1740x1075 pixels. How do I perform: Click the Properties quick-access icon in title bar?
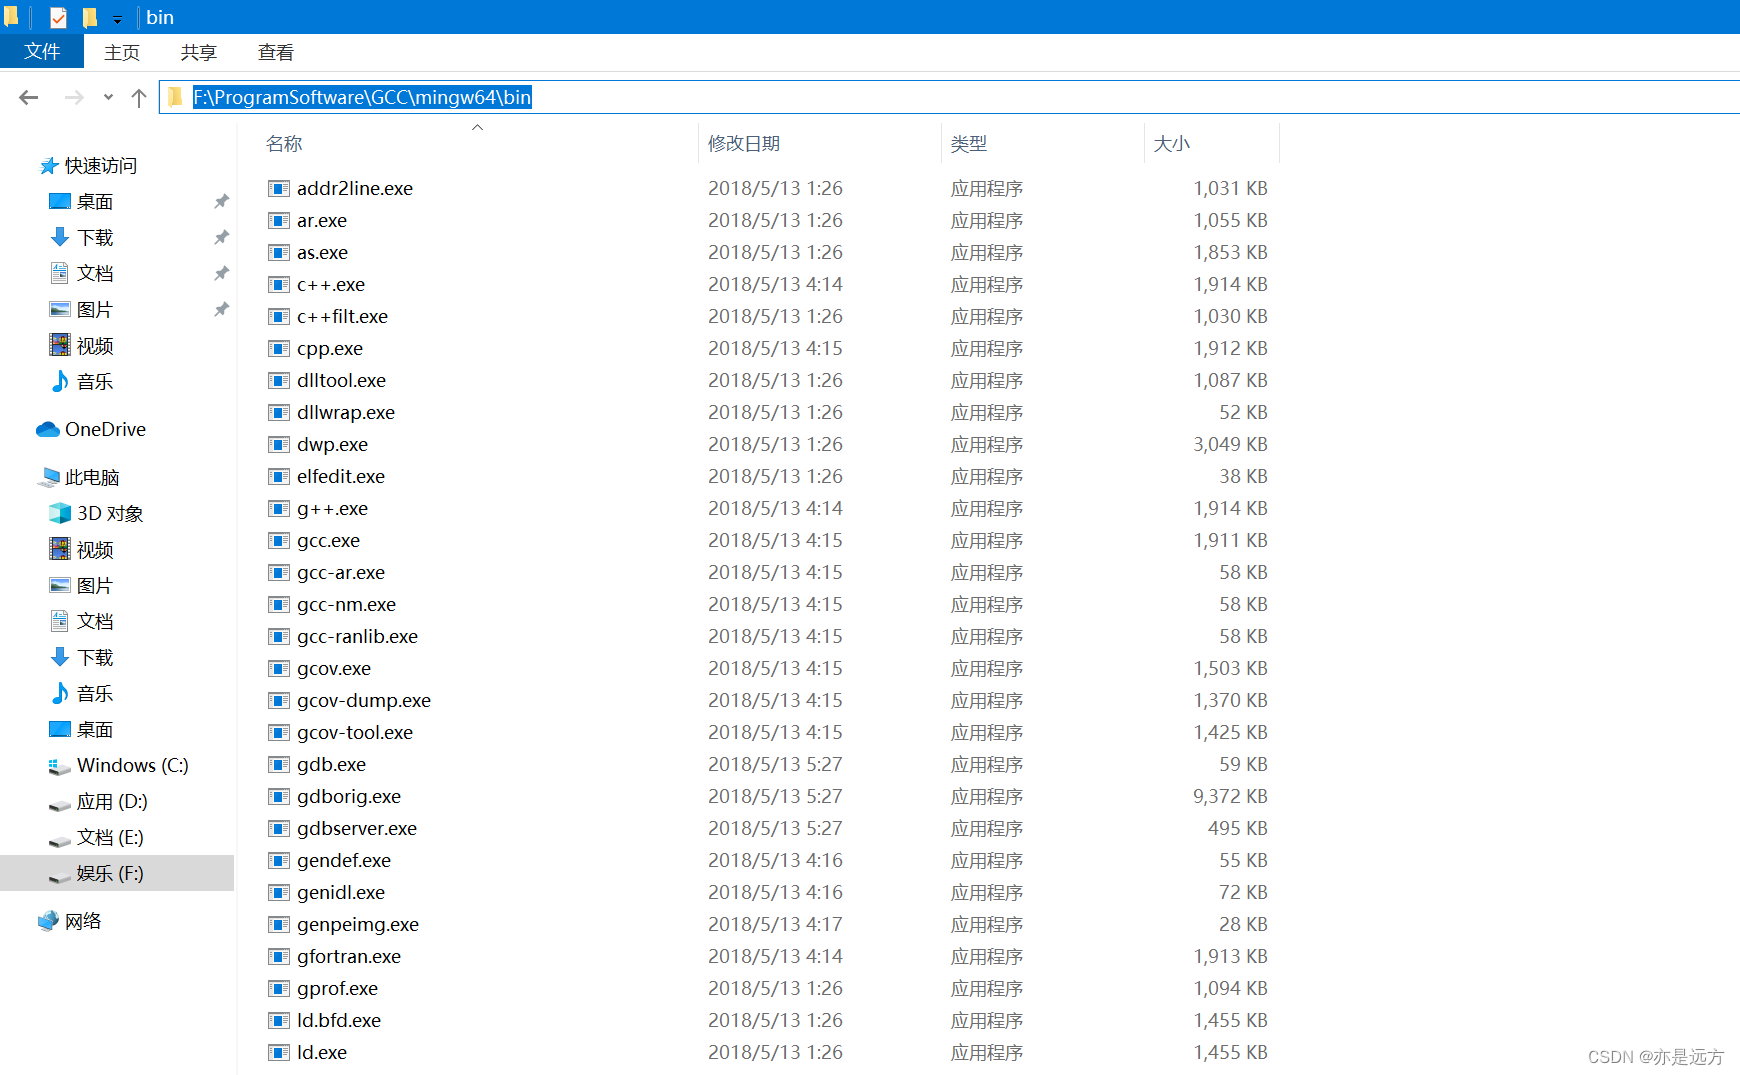coord(59,17)
